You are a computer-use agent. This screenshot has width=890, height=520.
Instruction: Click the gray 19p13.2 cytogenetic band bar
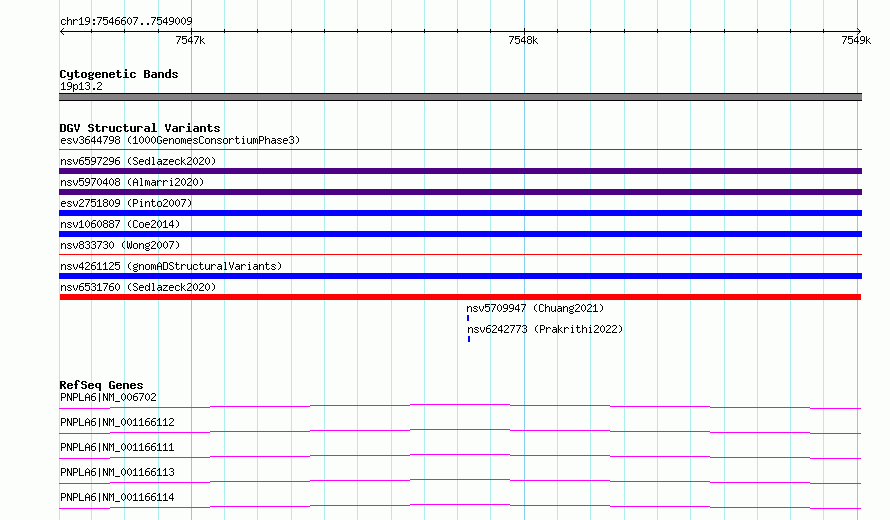460,97
